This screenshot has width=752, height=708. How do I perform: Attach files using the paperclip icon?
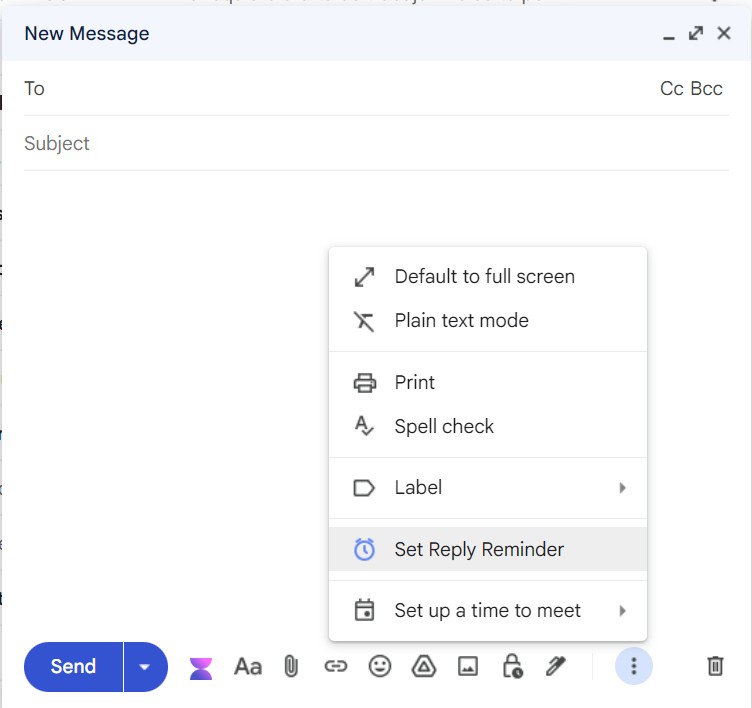pos(291,666)
